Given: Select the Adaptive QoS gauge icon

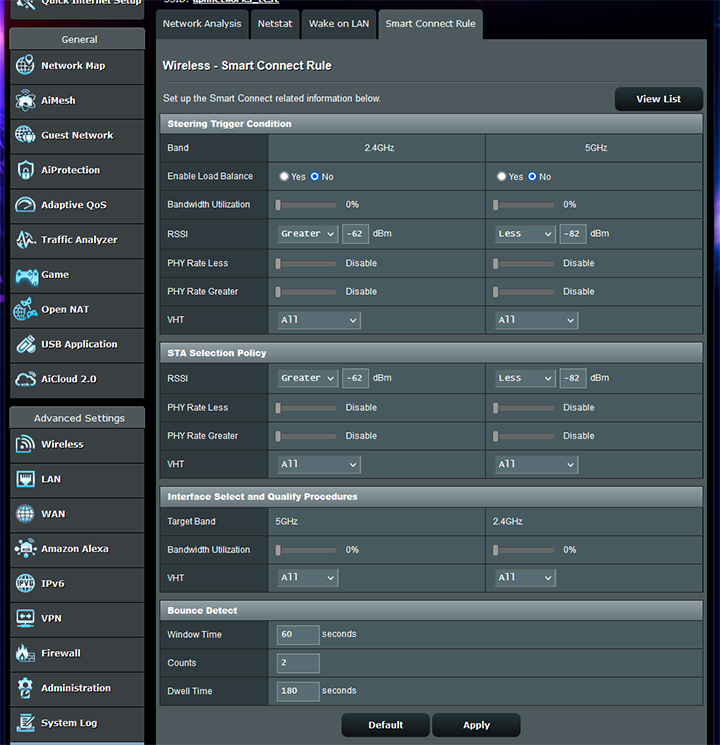Looking at the screenshot, I should 25,205.
